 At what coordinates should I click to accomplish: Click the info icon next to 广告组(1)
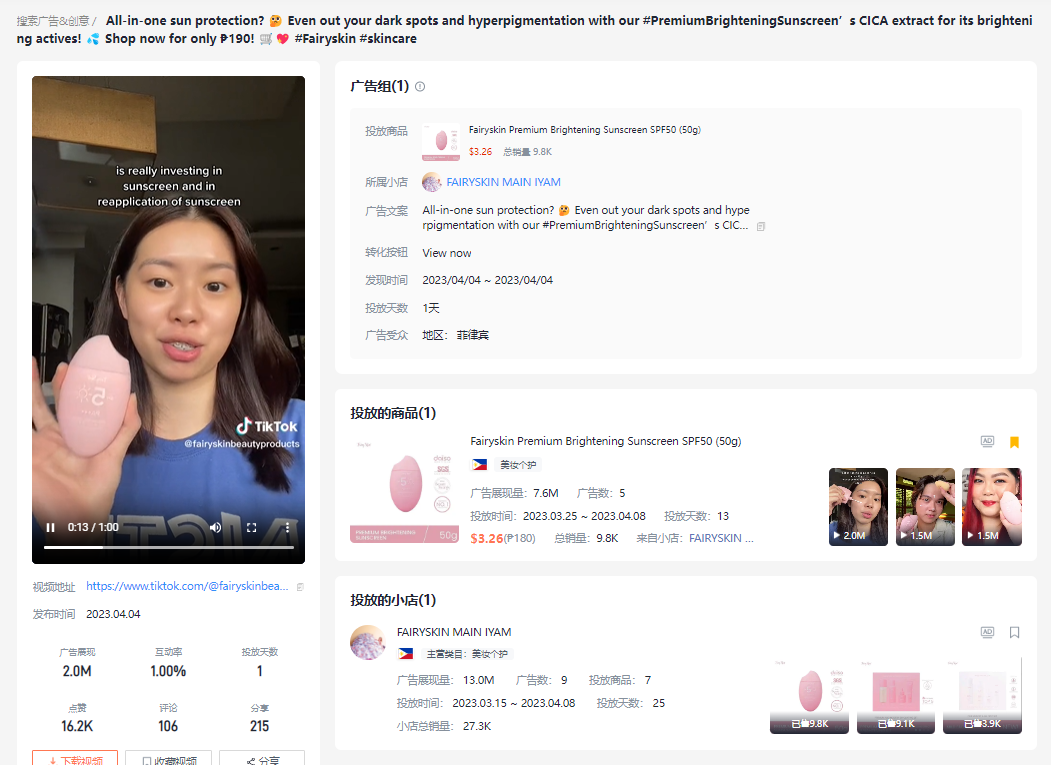pos(420,87)
